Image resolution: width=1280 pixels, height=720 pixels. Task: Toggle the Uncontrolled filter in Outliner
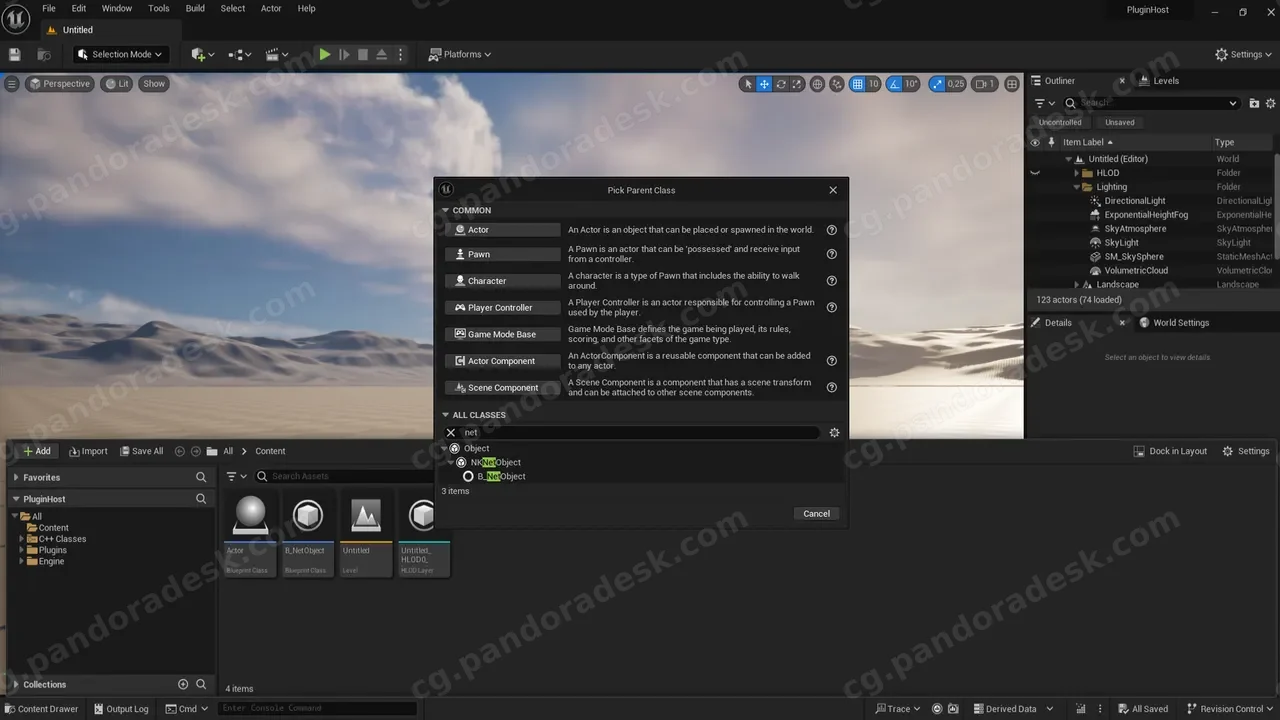click(x=1060, y=122)
